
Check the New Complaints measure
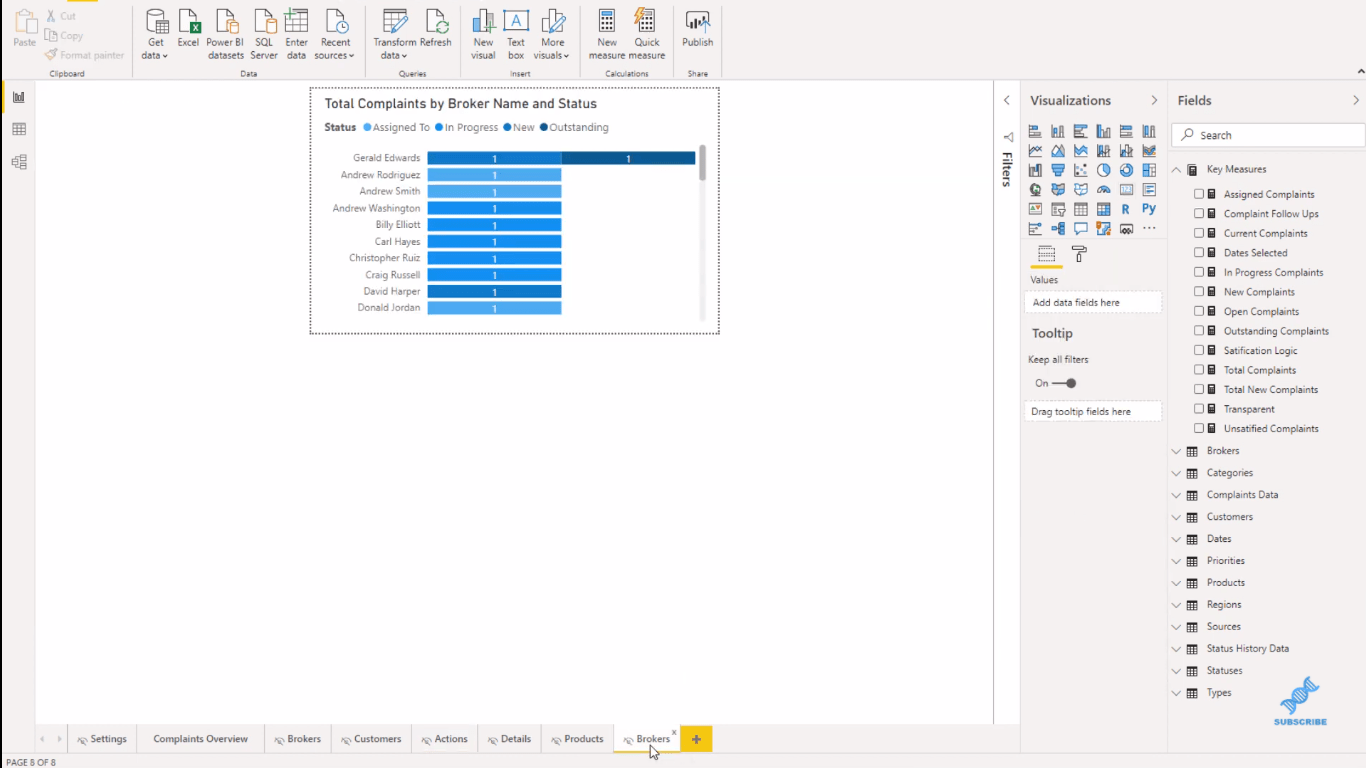click(x=1199, y=291)
